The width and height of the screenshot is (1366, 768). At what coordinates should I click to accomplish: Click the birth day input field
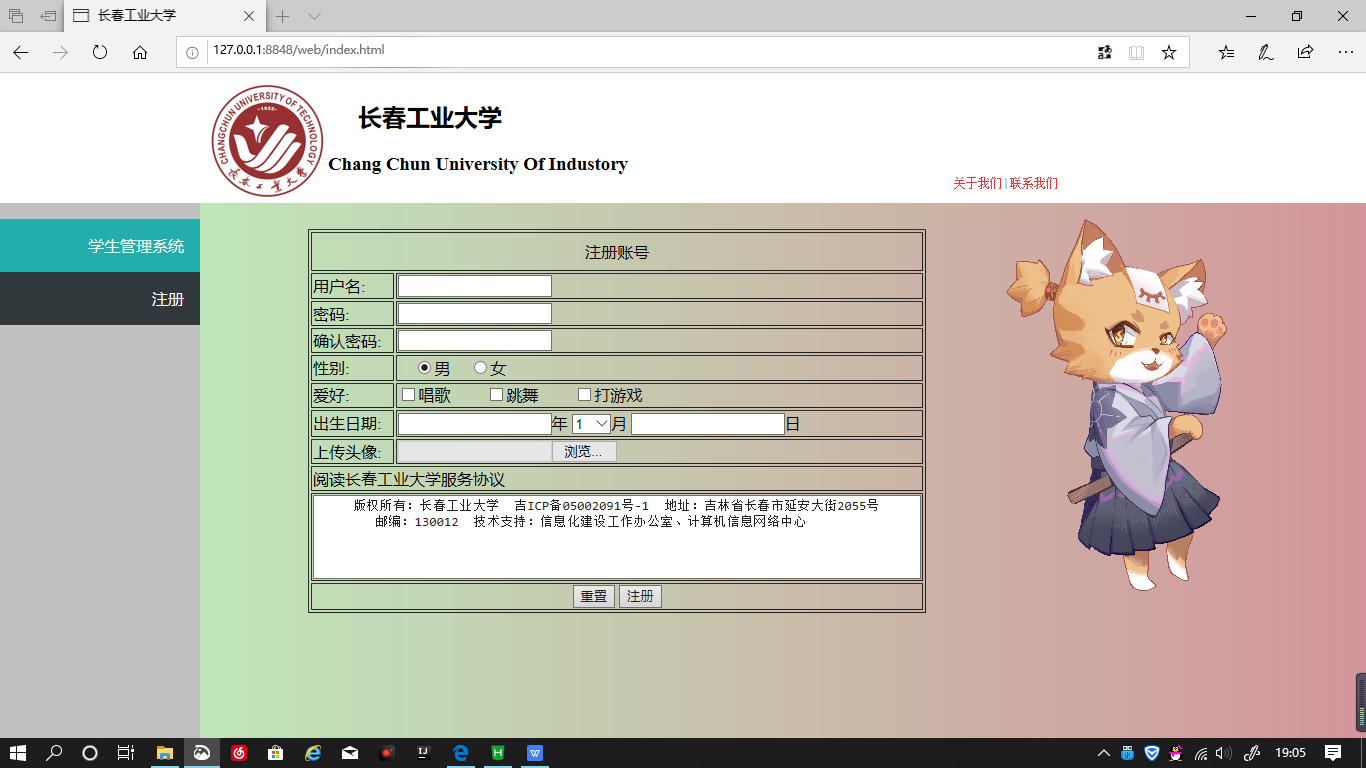[708, 424]
